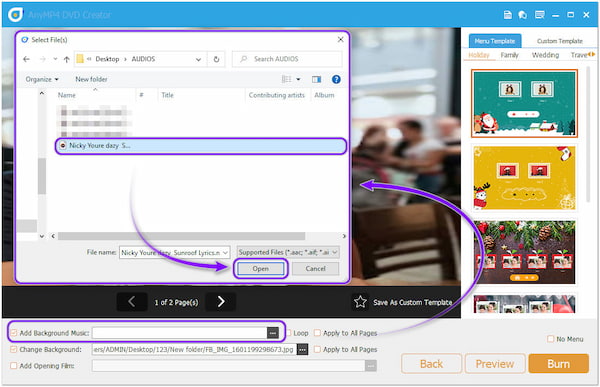
Task: Click the navigation pane vertical scrollbar
Action: (x=42, y=176)
